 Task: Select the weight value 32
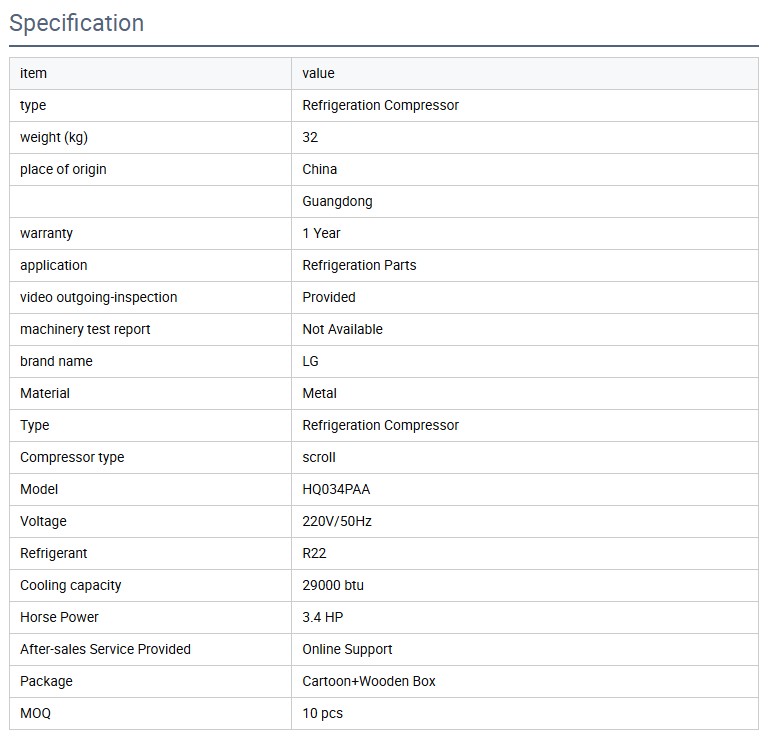(x=310, y=137)
